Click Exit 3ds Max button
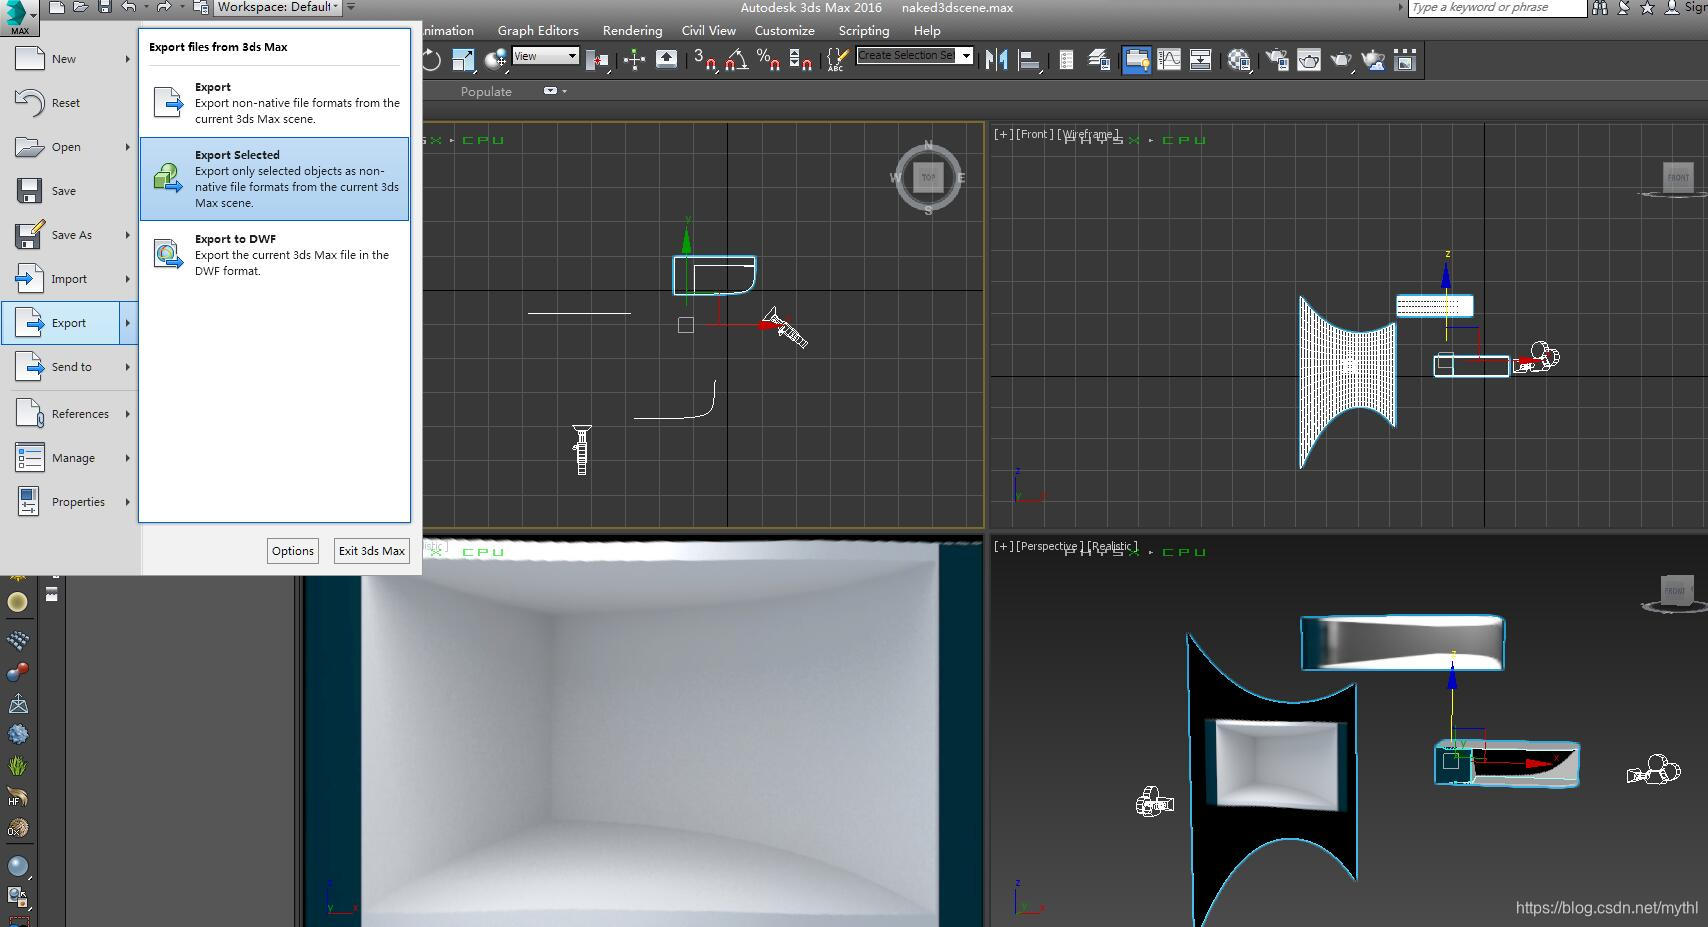Image resolution: width=1708 pixels, height=927 pixels. click(372, 551)
